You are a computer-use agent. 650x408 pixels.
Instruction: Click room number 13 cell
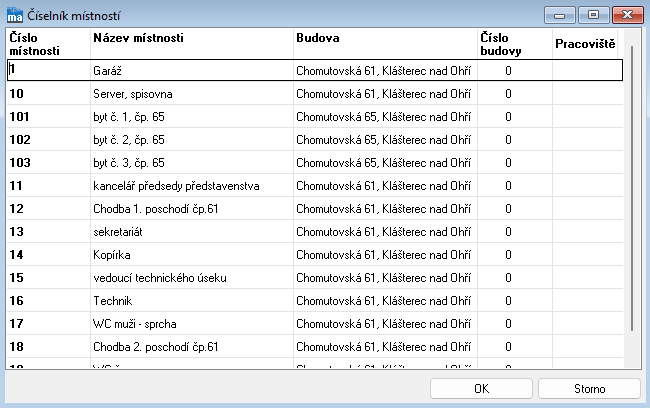(49, 231)
